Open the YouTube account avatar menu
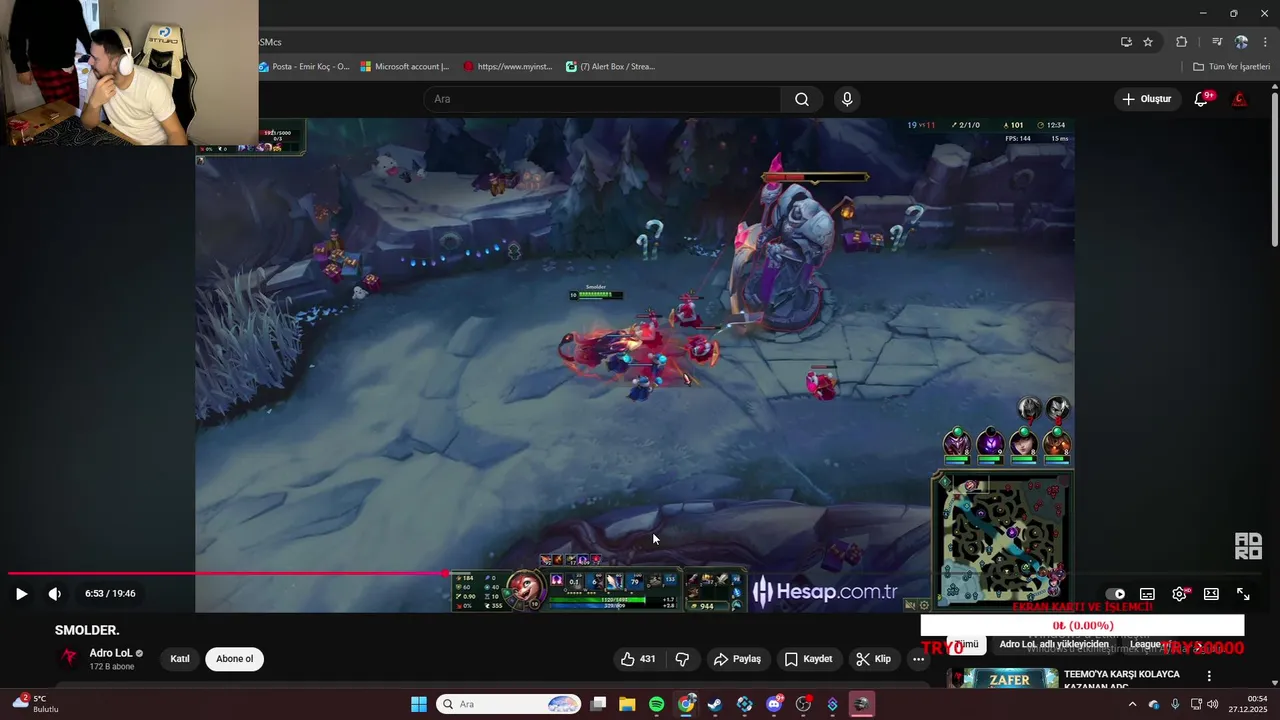 [1239, 99]
